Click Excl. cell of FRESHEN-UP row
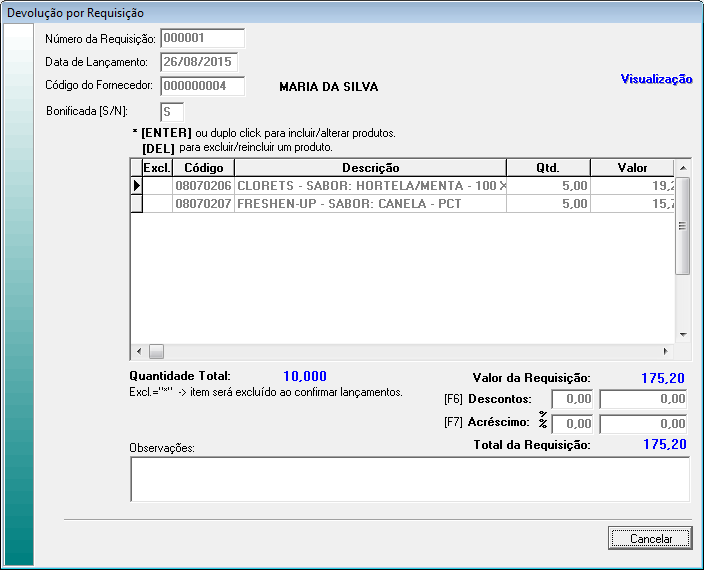Screen dimensions: 704x570 coord(157,204)
